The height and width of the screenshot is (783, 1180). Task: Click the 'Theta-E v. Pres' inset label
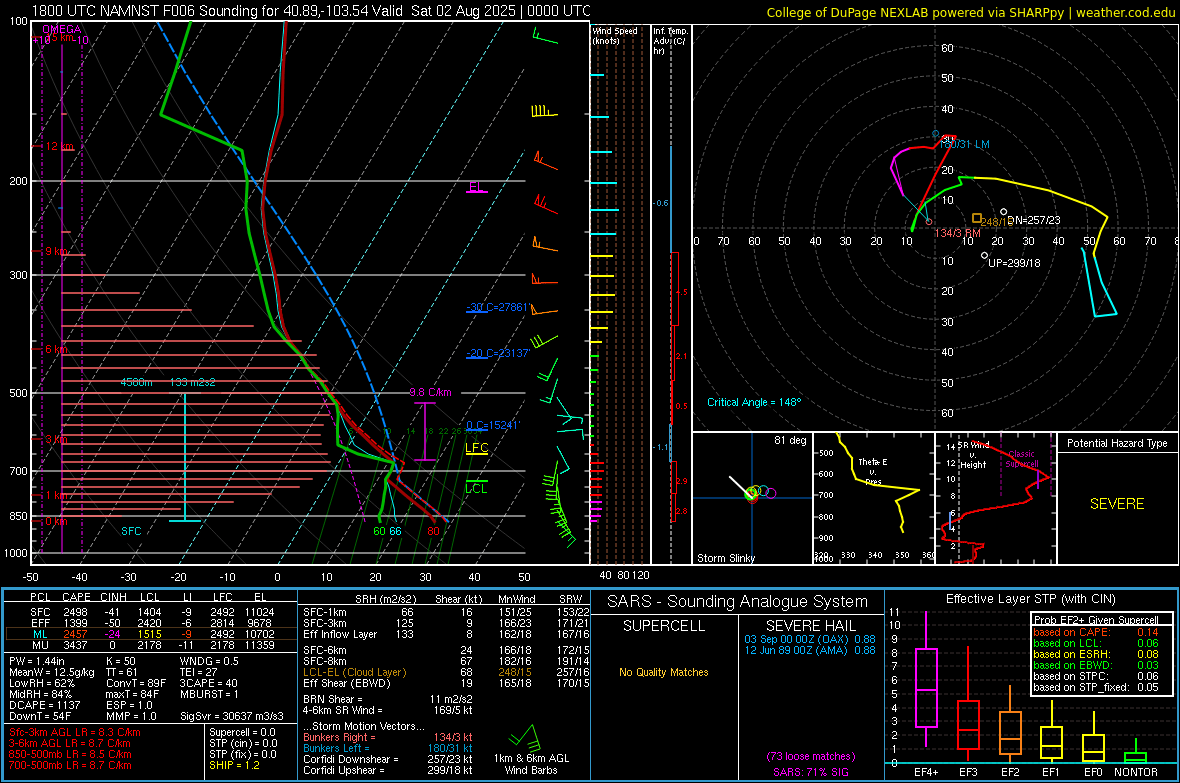point(872,471)
